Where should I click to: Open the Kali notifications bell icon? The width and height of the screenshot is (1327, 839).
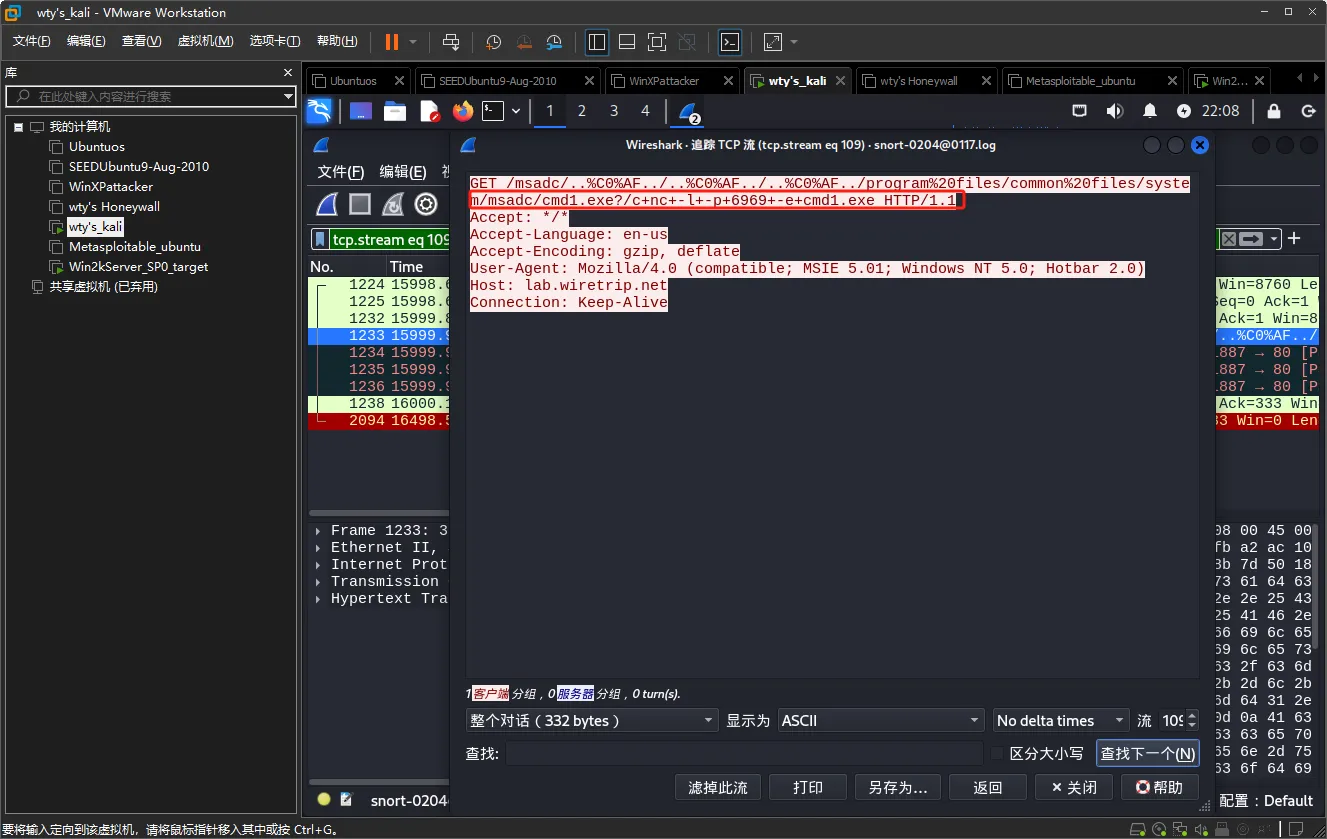click(1150, 111)
